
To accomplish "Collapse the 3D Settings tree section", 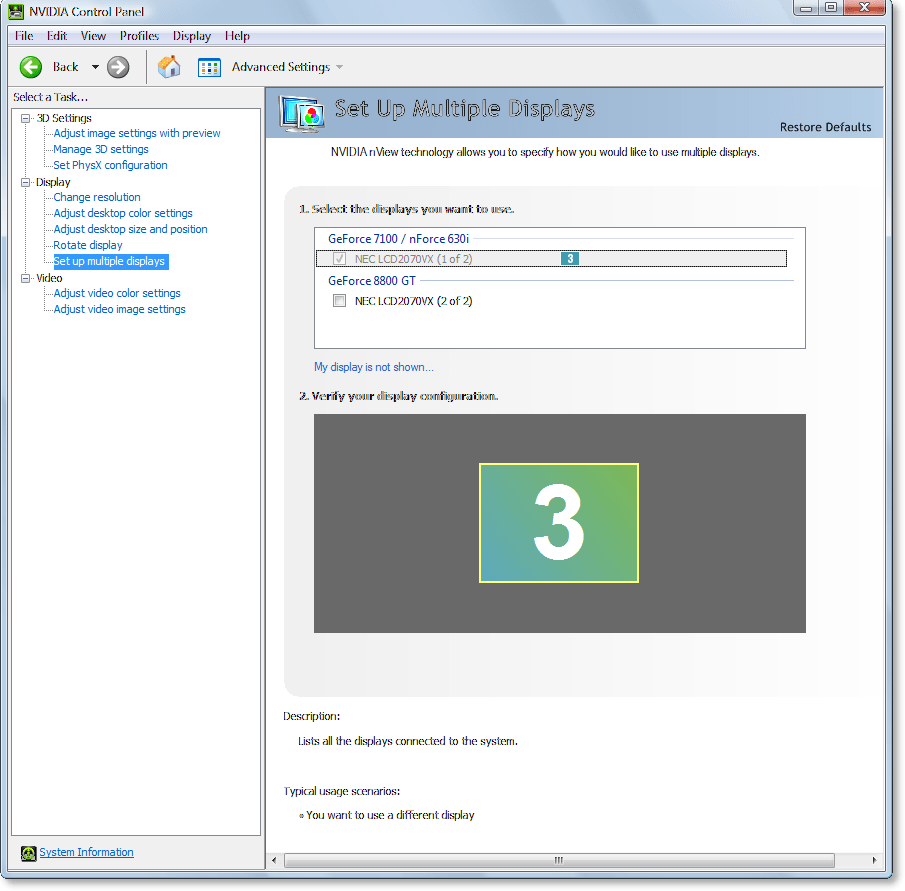I will [23, 118].
